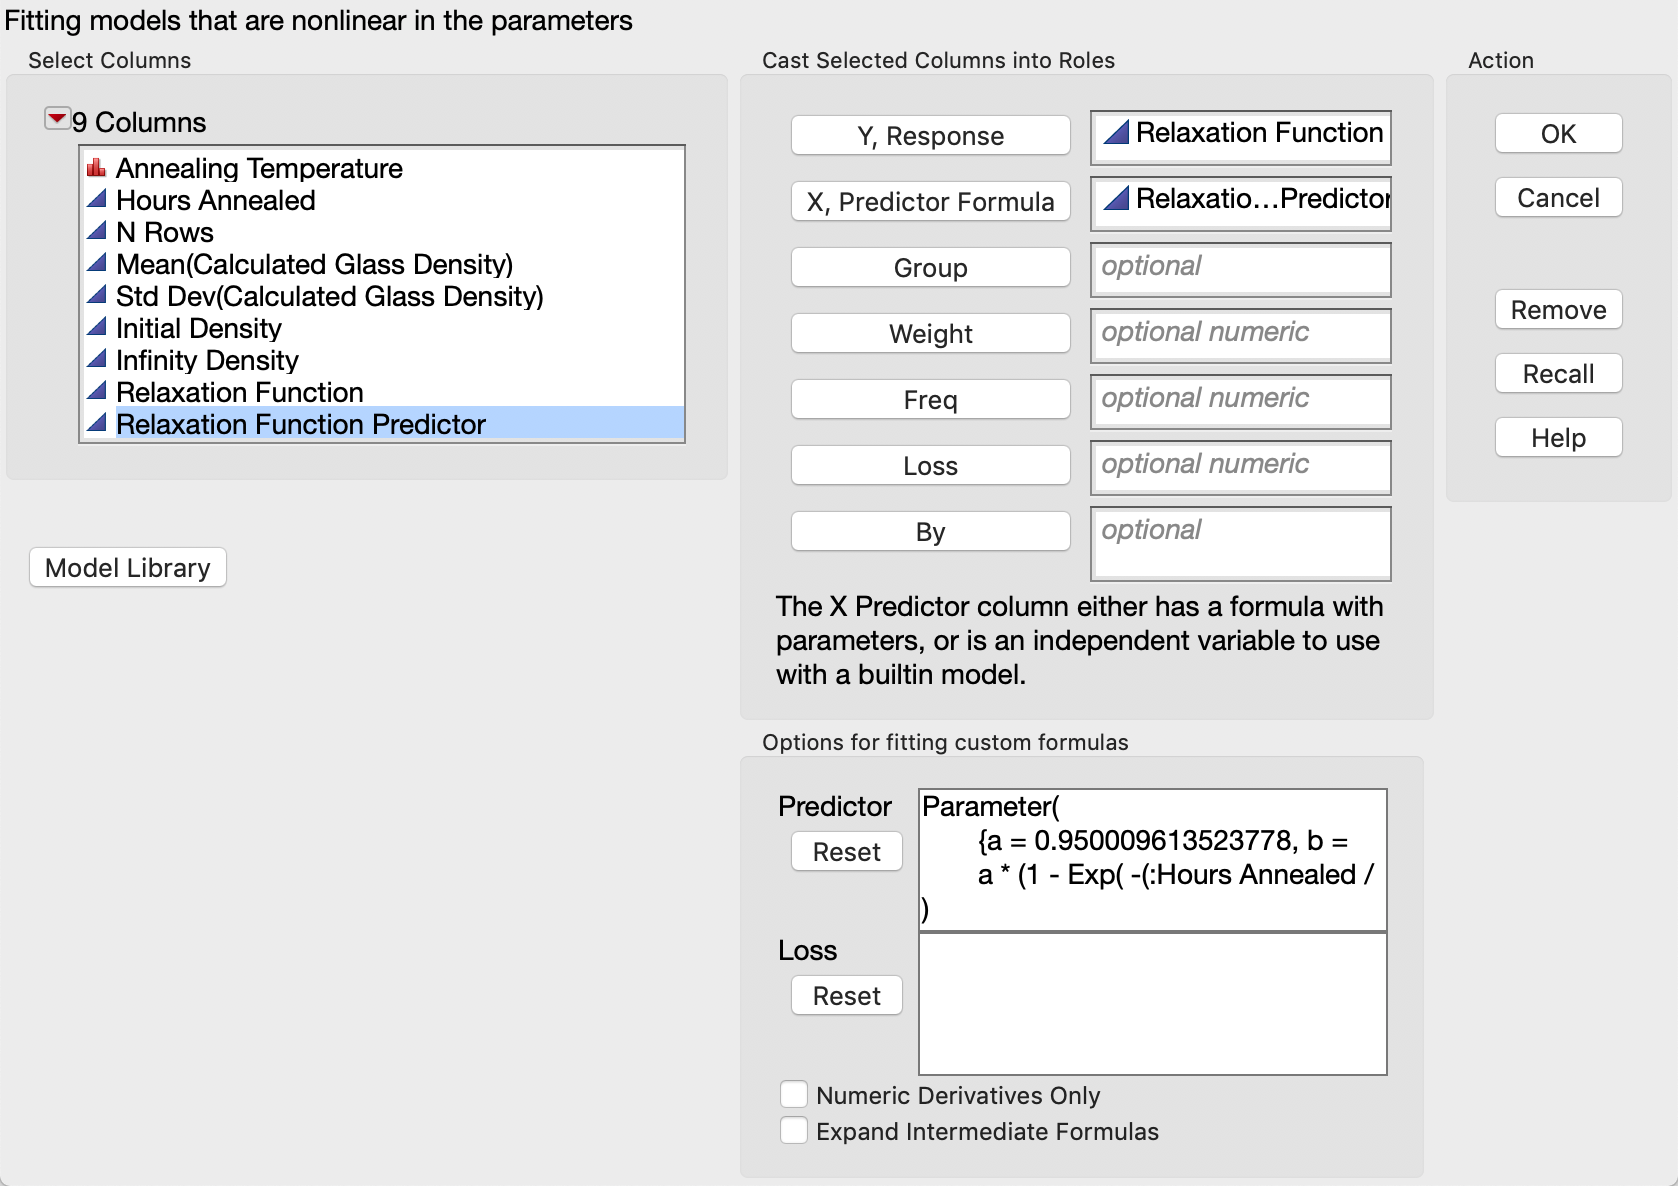Viewport: 1678px width, 1186px height.
Task: Click the nominal icon beside Annealing Temperature
Action: pyautogui.click(x=97, y=168)
